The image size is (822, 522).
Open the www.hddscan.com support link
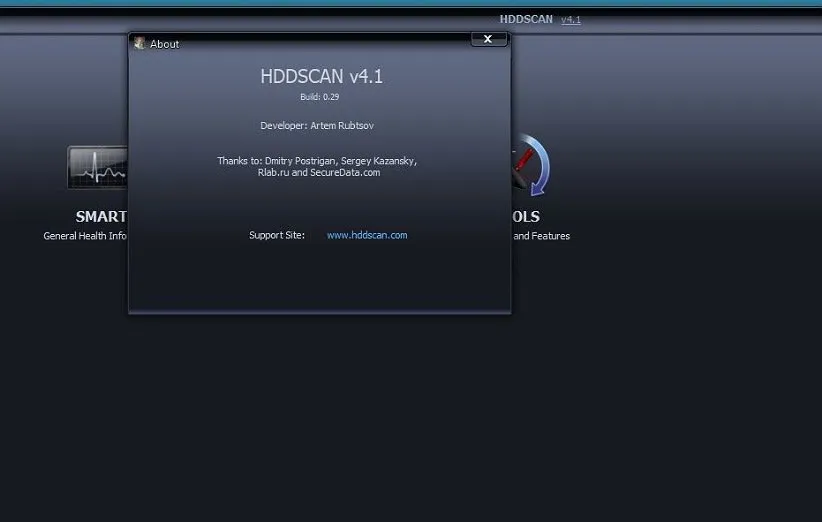[x=367, y=236]
